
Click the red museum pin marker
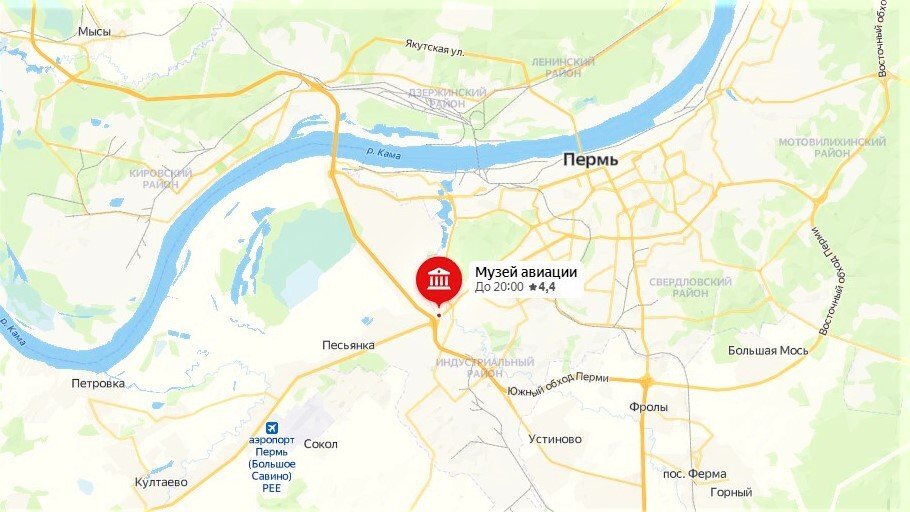[x=439, y=281]
